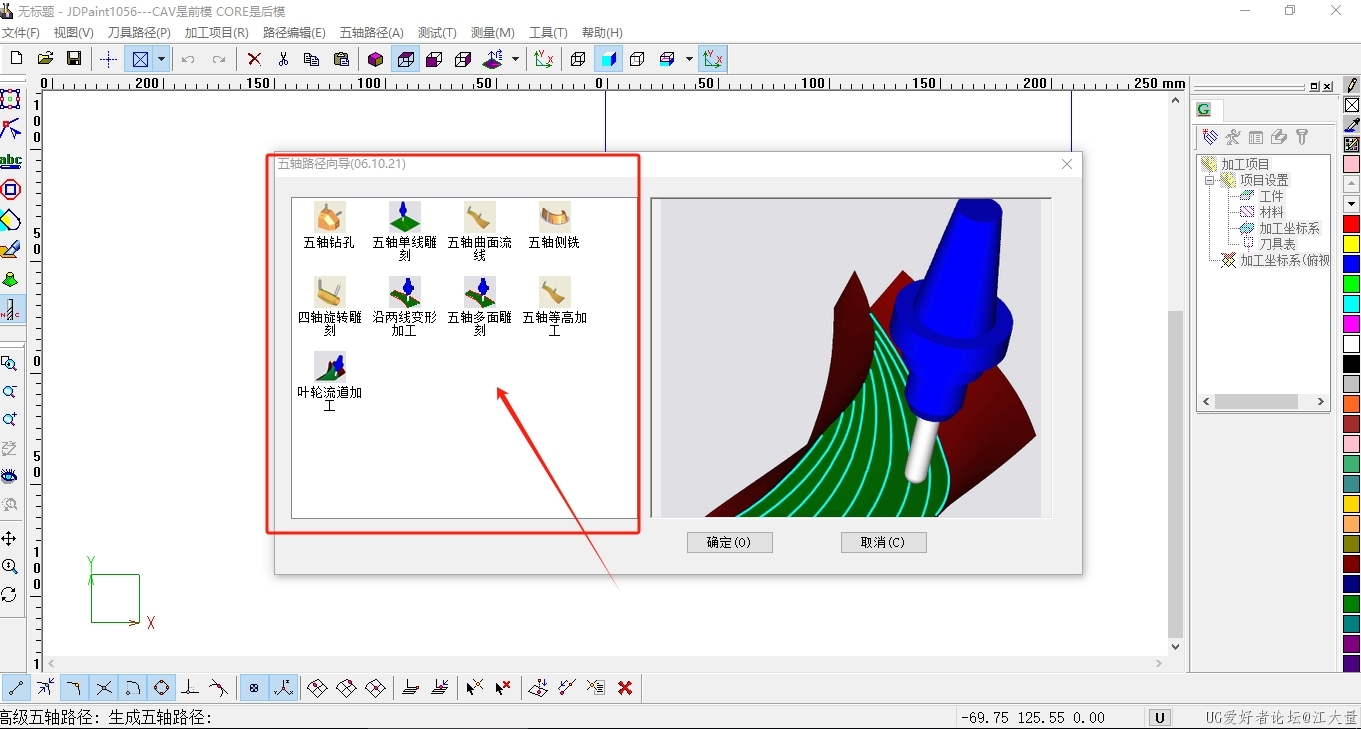Pick the red color swatch
The width and height of the screenshot is (1361, 729).
(1351, 224)
